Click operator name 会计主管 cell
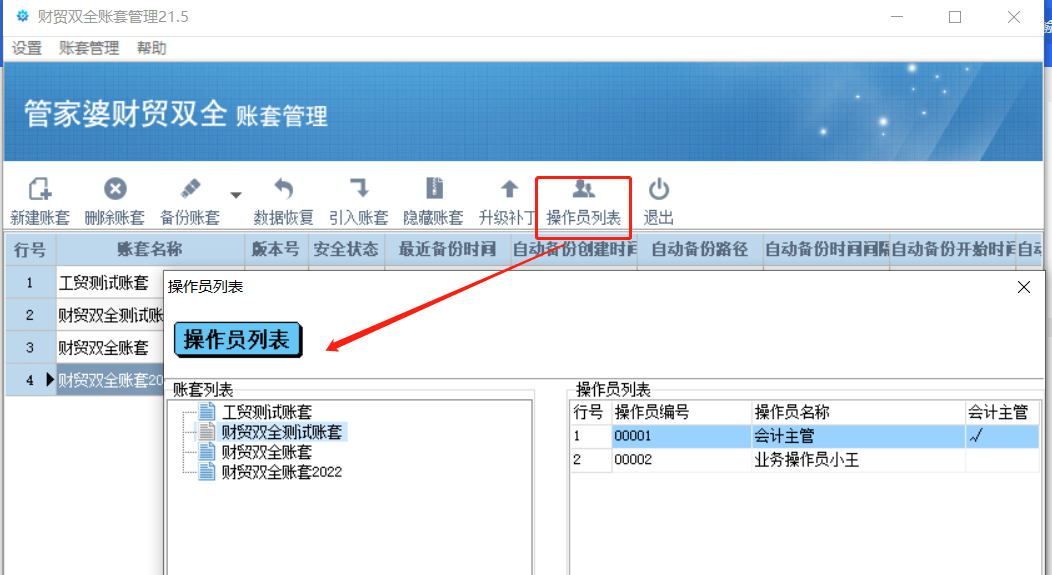 coord(858,436)
